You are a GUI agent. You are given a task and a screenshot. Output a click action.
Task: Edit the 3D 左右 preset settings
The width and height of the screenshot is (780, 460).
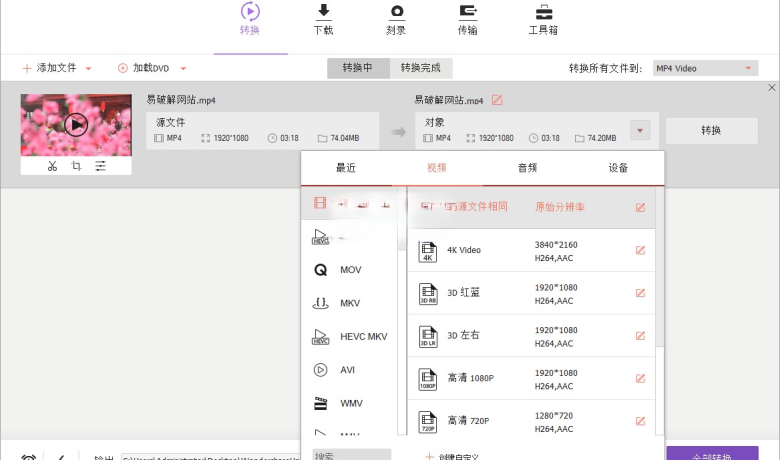click(x=640, y=336)
